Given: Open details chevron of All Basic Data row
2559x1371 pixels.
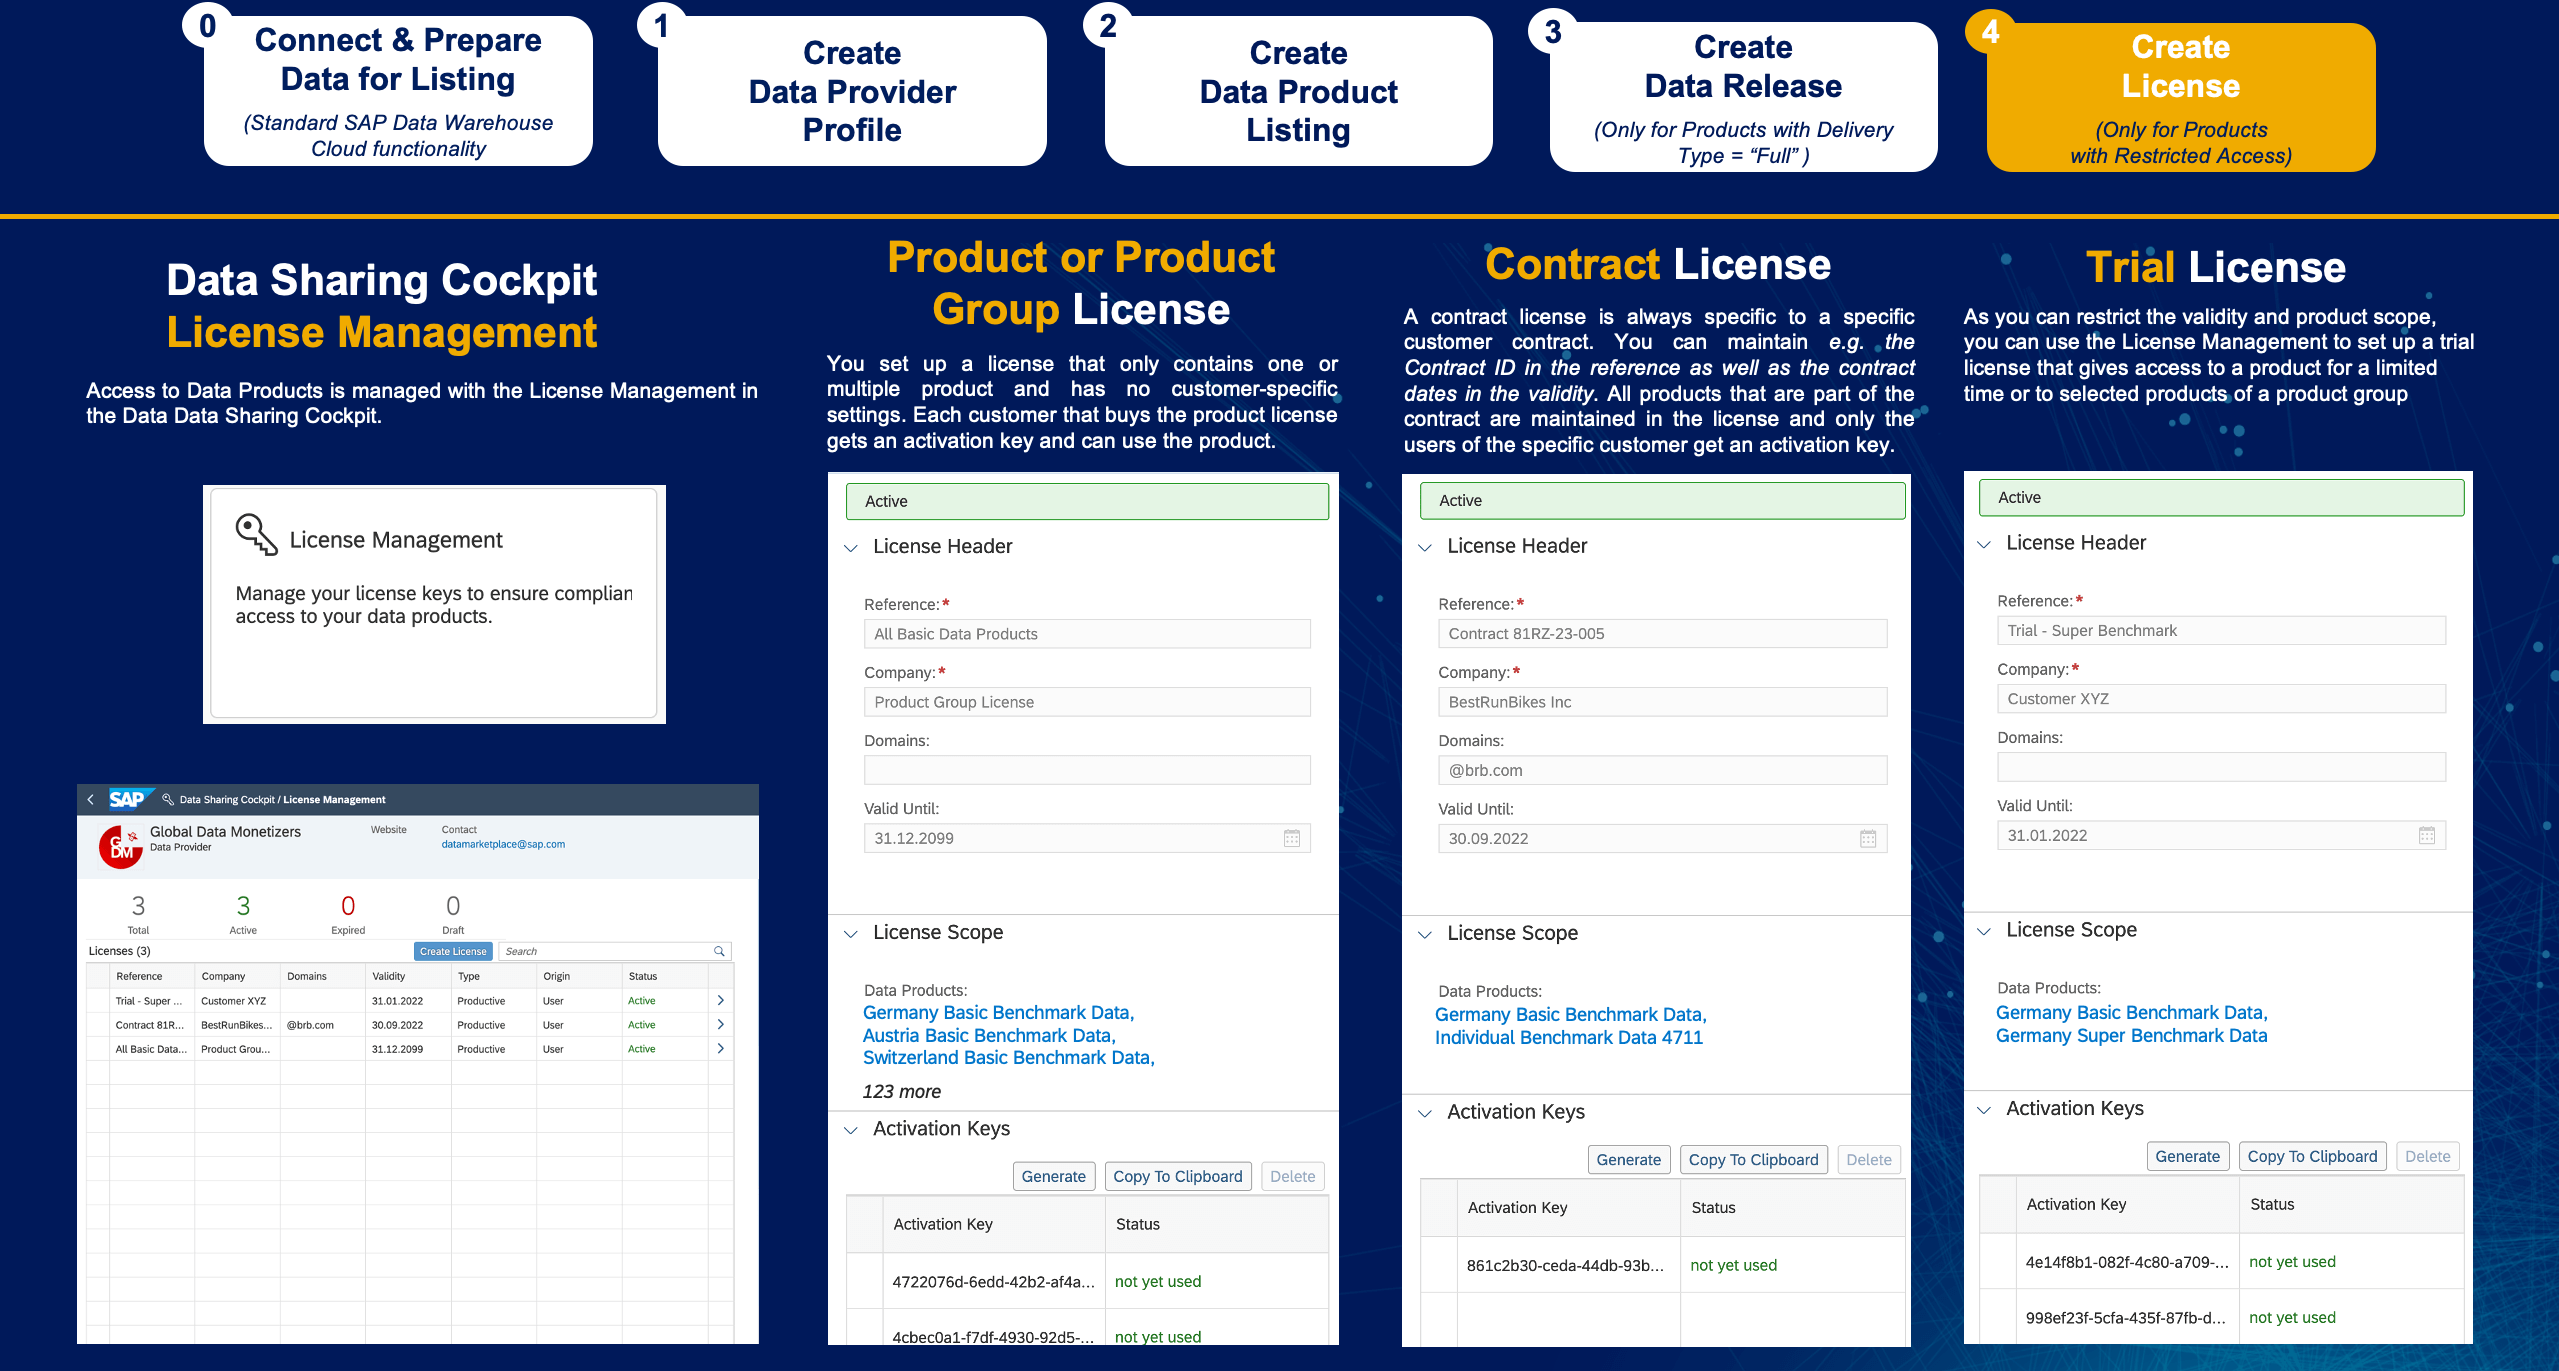Looking at the screenshot, I should click(720, 1048).
